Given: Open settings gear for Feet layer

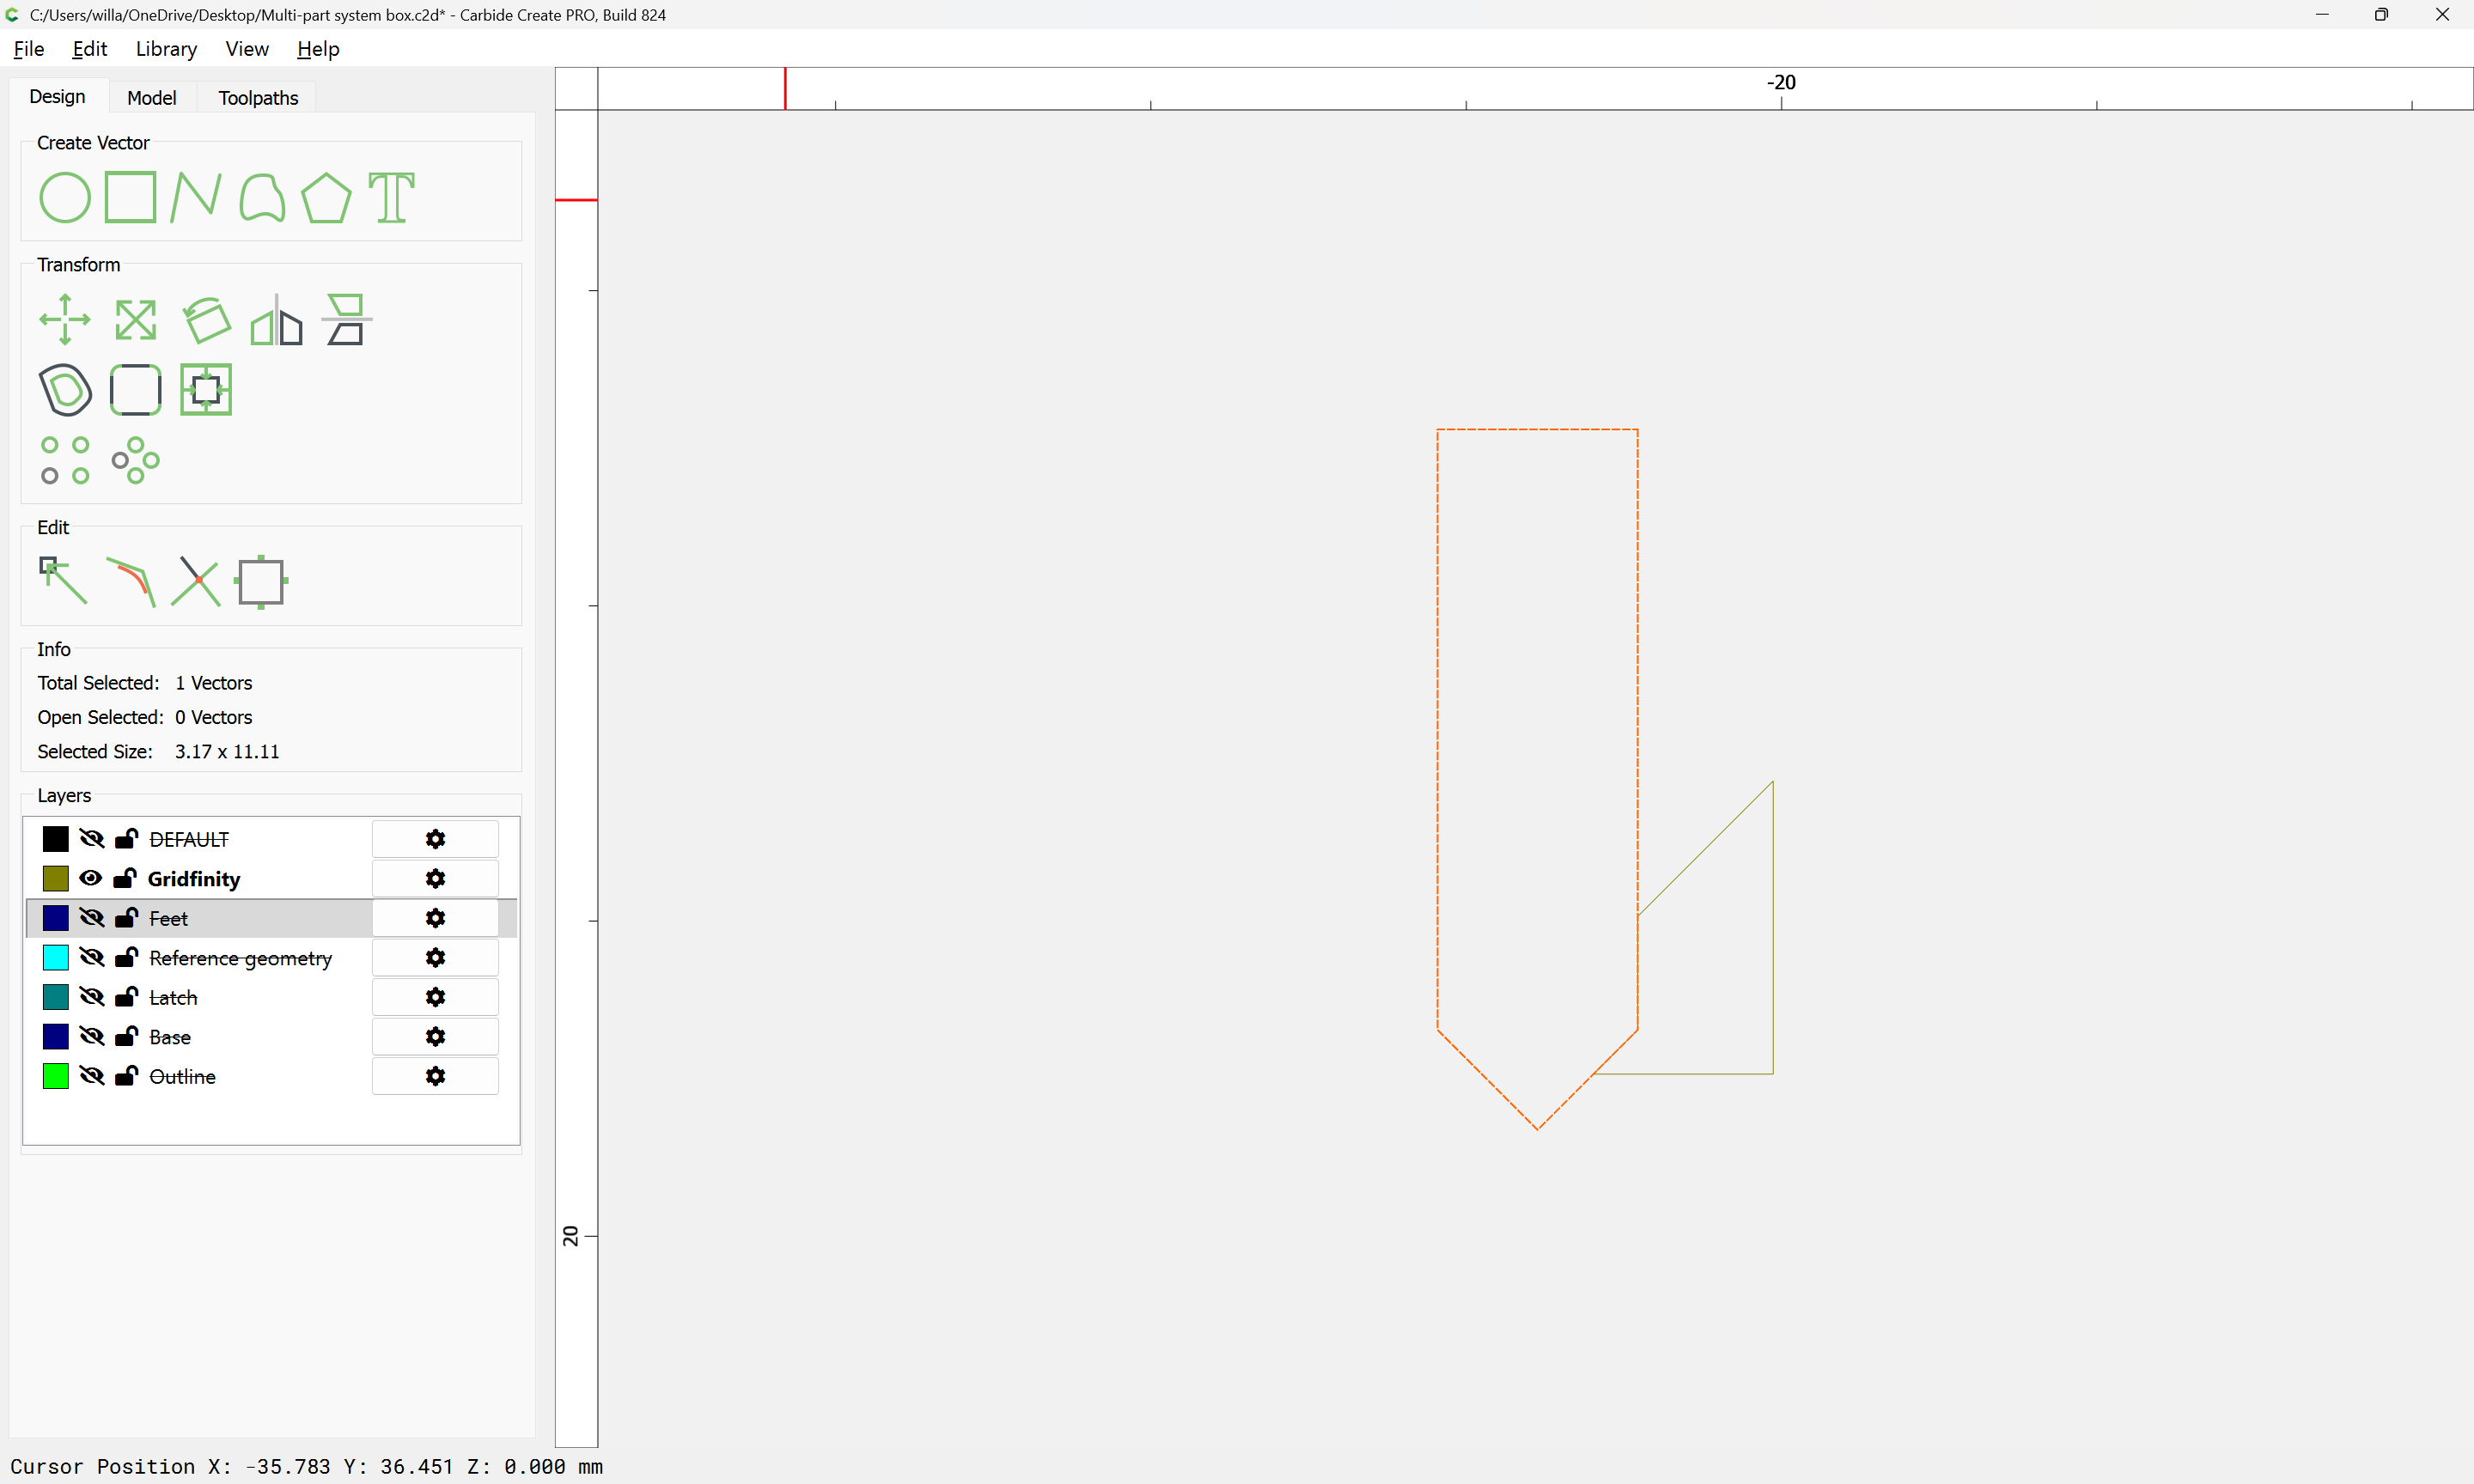Looking at the screenshot, I should (435, 918).
